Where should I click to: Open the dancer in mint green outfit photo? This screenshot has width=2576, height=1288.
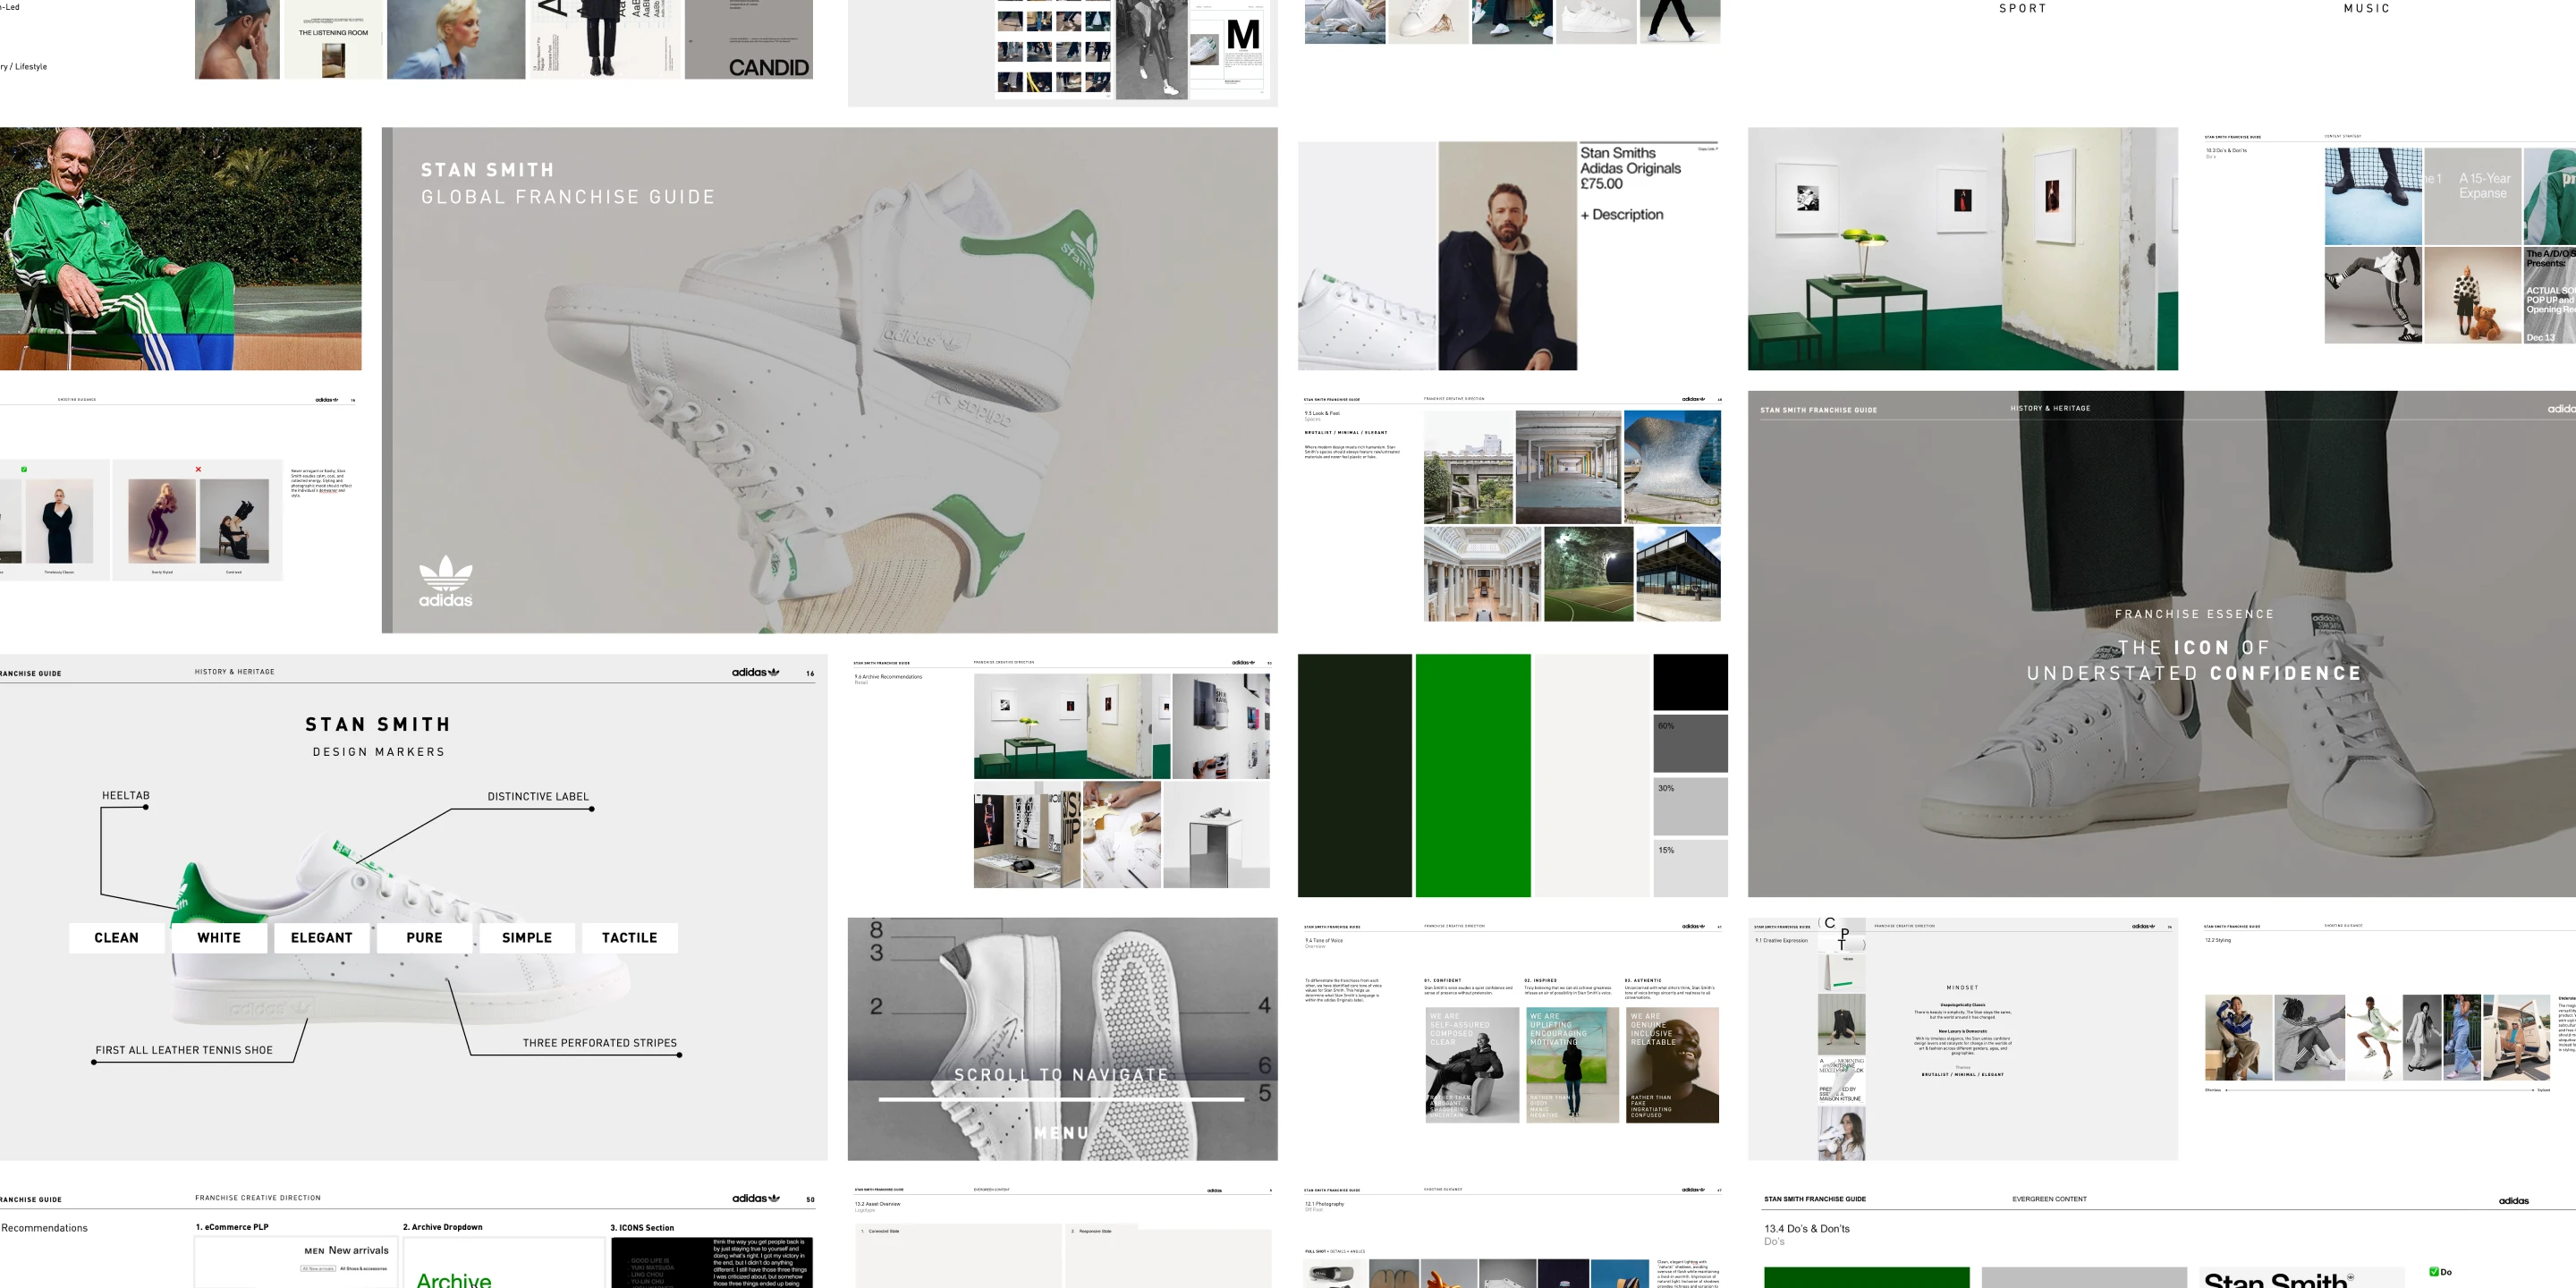[2373, 1038]
